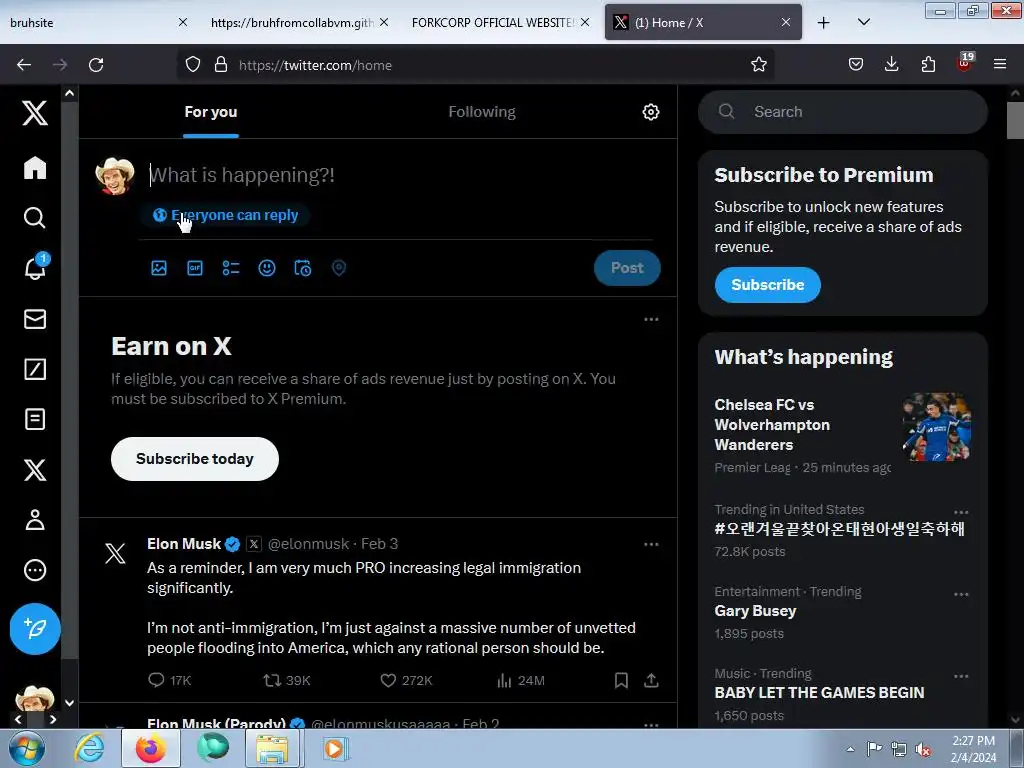Share Elon Musk's post
The image size is (1024, 768).
(x=651, y=680)
